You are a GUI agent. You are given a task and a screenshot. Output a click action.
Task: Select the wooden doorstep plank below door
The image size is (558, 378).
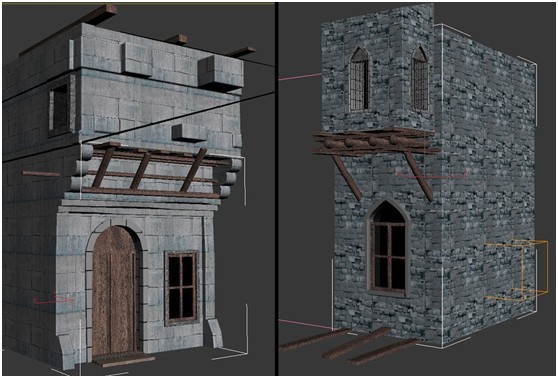122,359
